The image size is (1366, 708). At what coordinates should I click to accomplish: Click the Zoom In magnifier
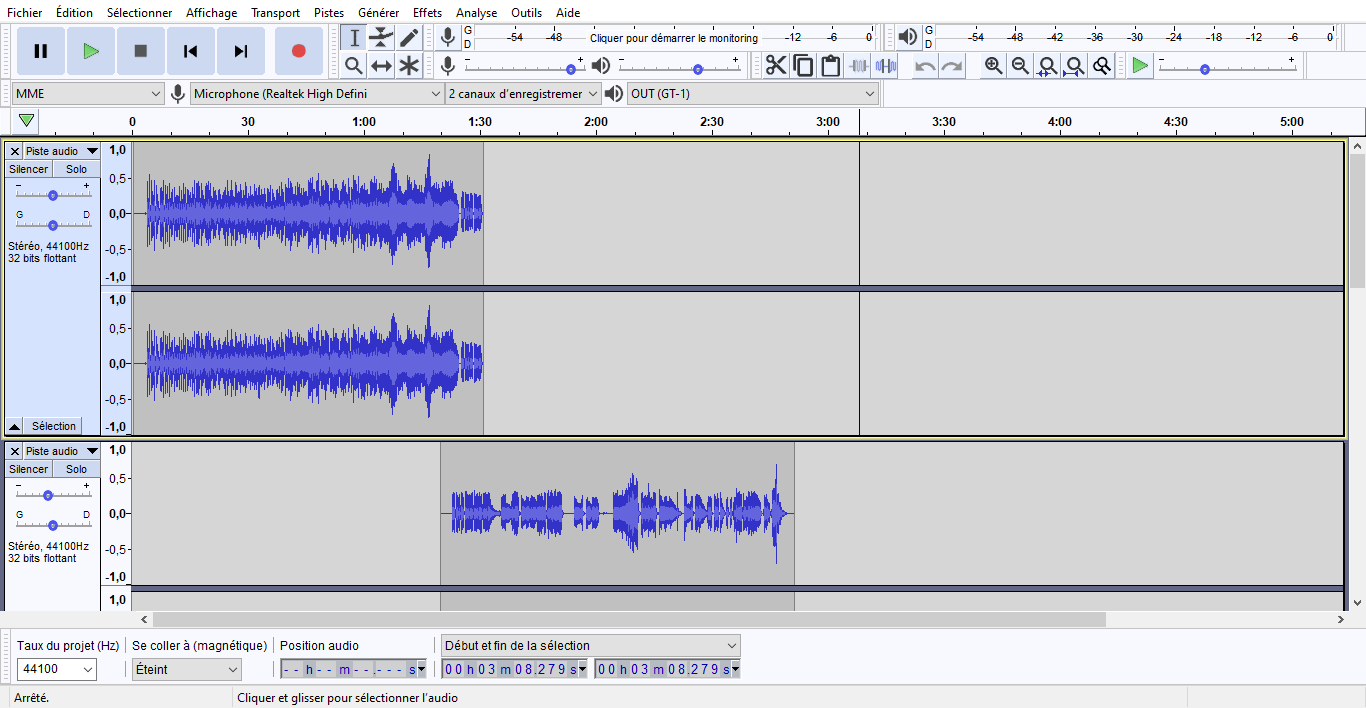993,66
